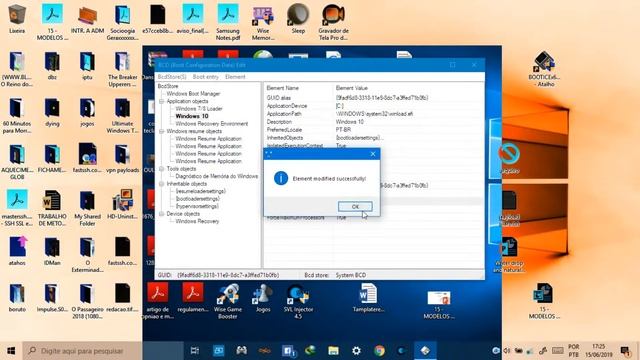Select Windows Boot Manager in tree
Screen dimensions: 640x360
coord(193,94)
